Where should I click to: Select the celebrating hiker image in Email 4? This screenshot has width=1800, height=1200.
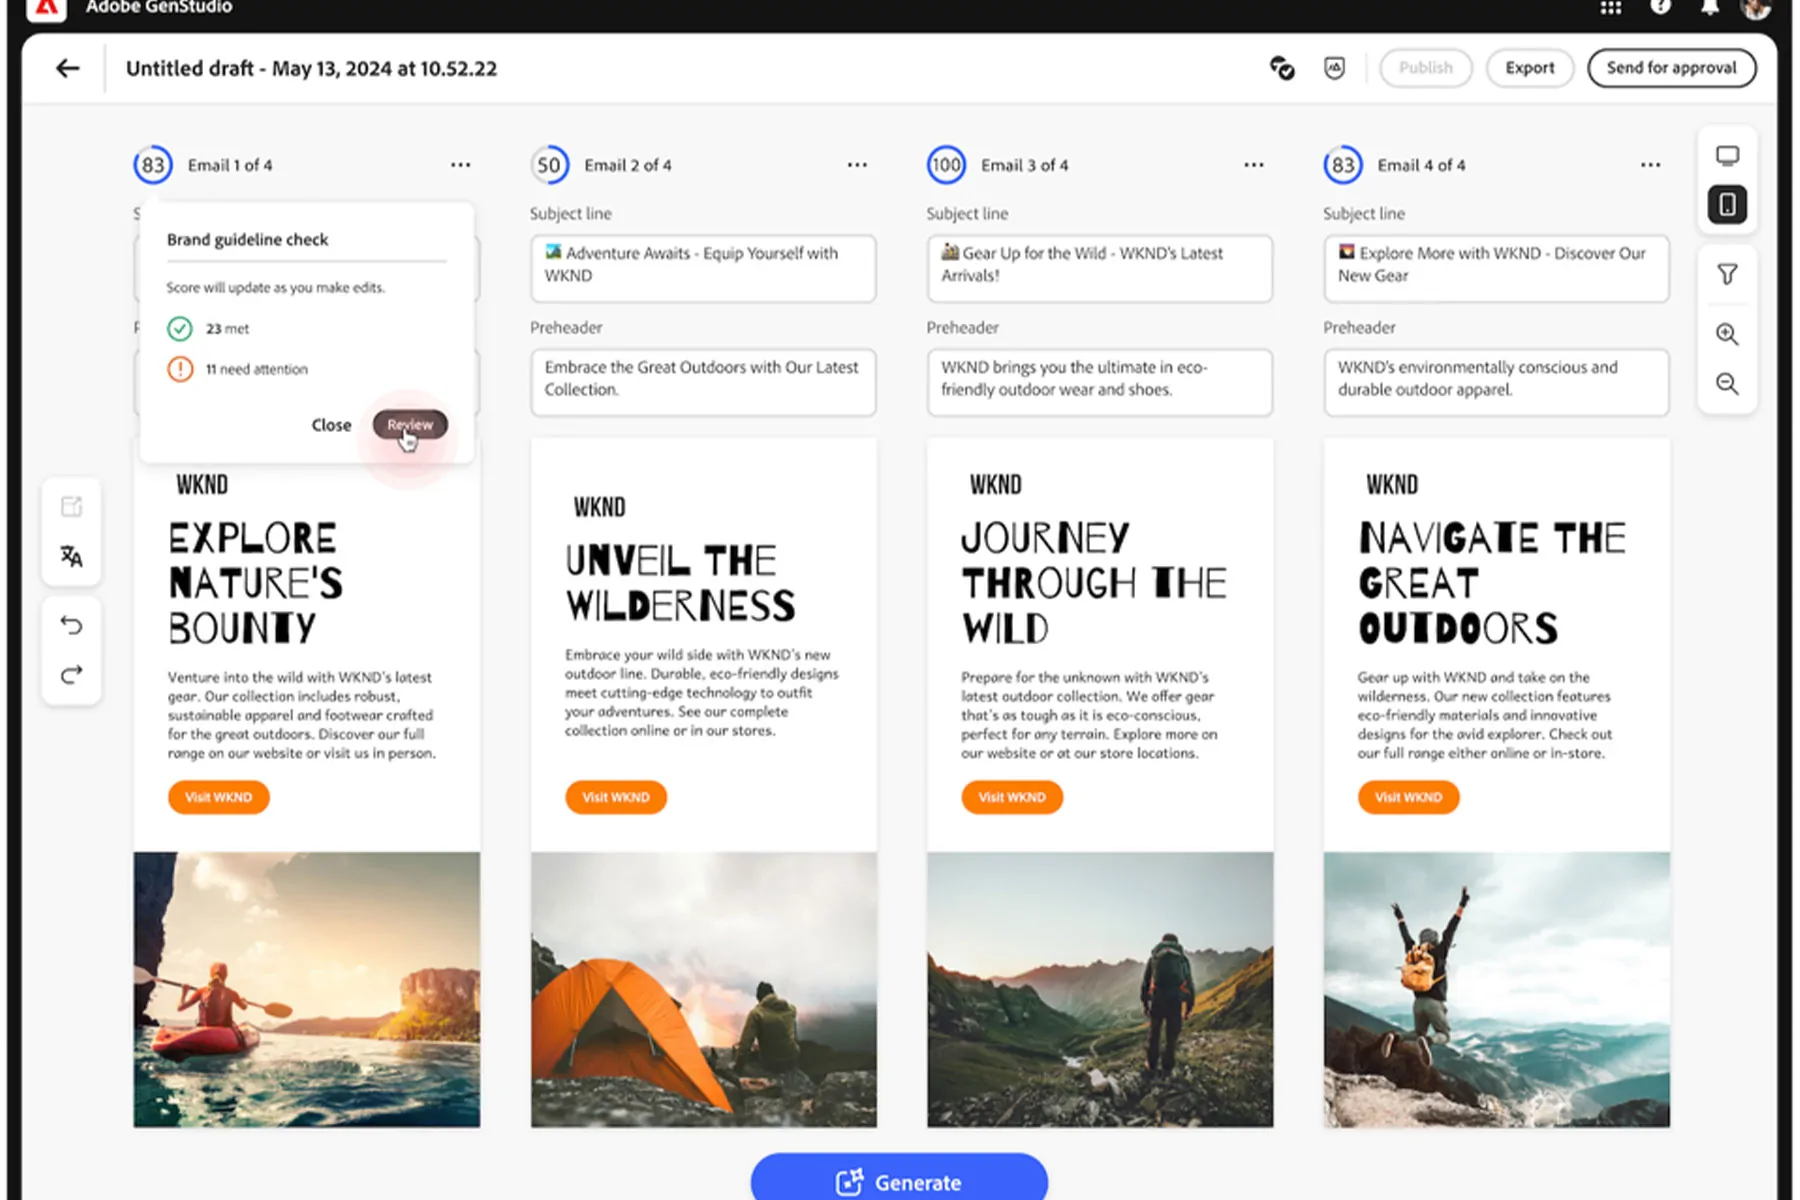pos(1496,990)
